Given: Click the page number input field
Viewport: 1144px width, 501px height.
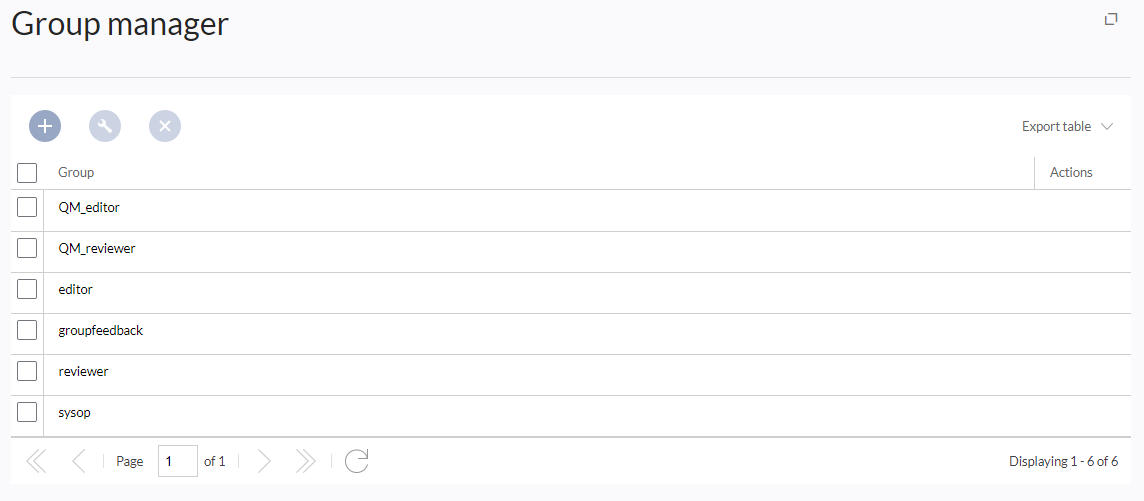Looking at the screenshot, I should (178, 461).
